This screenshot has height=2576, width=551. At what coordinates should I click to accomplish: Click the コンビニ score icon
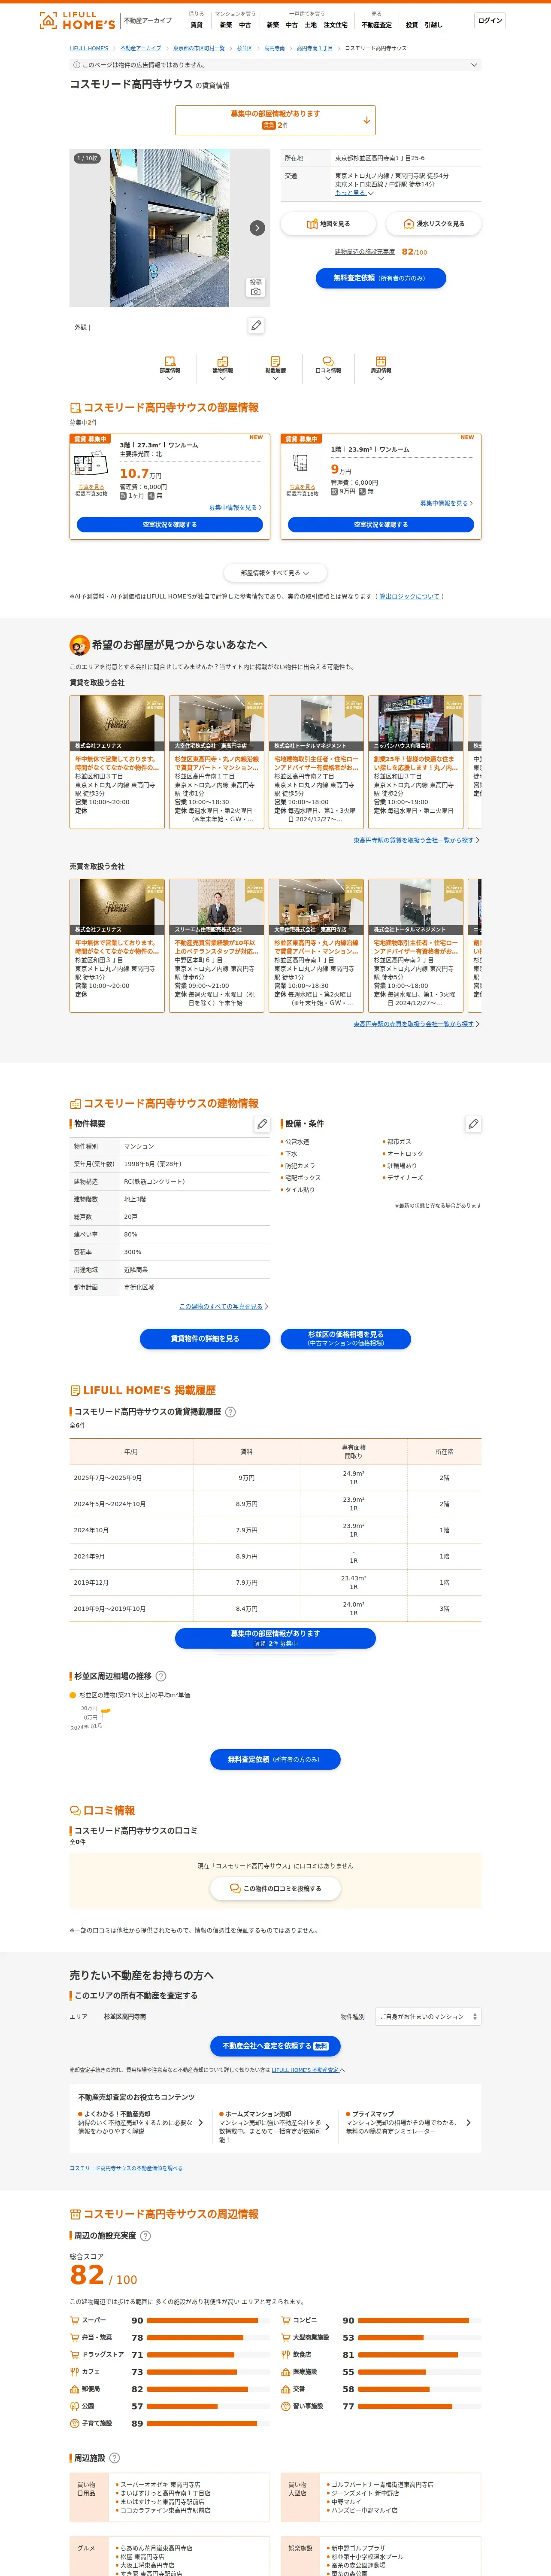(x=285, y=2320)
